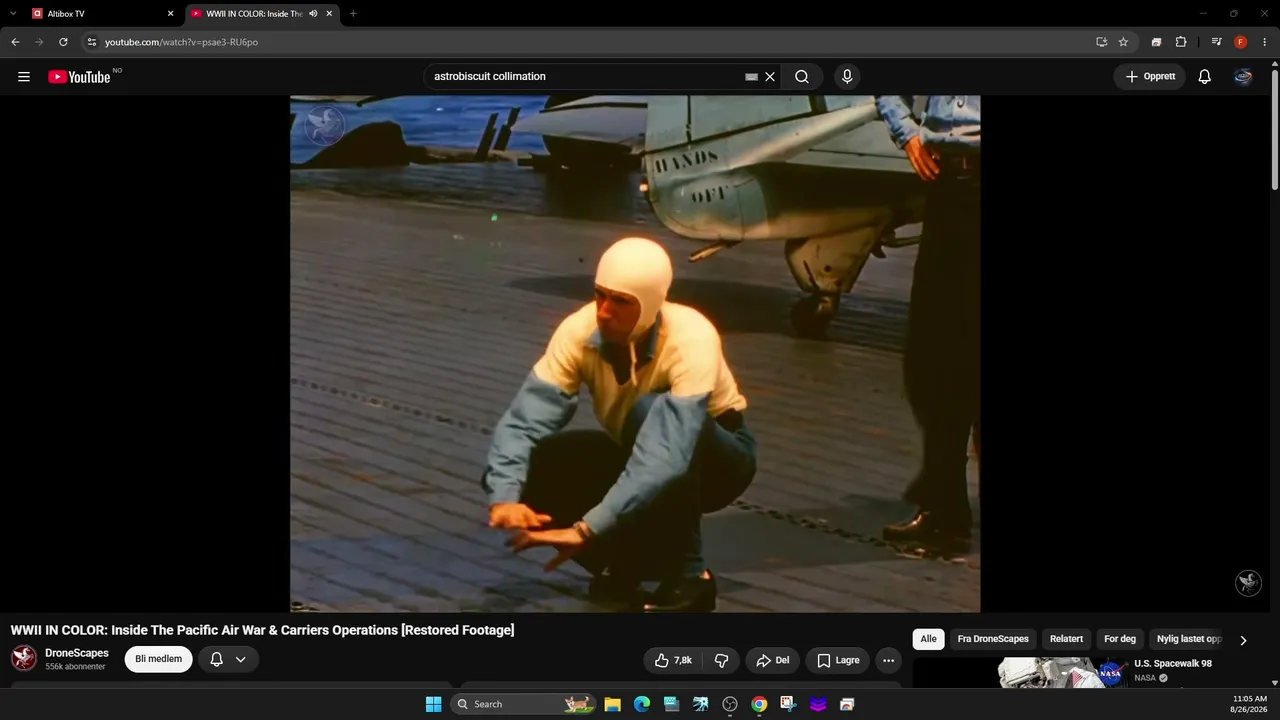Select the Fra DroneScapes filter chip
The height and width of the screenshot is (720, 1280).
click(993, 639)
